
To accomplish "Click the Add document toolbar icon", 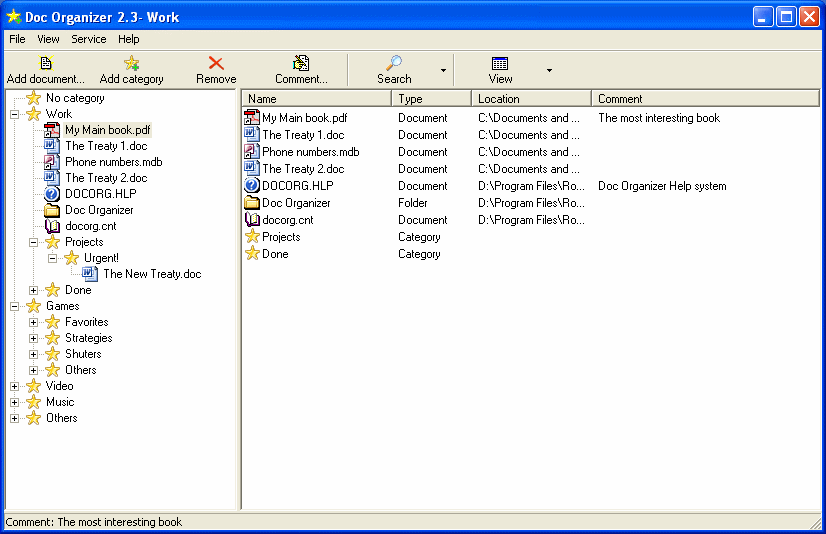I will coord(46,63).
